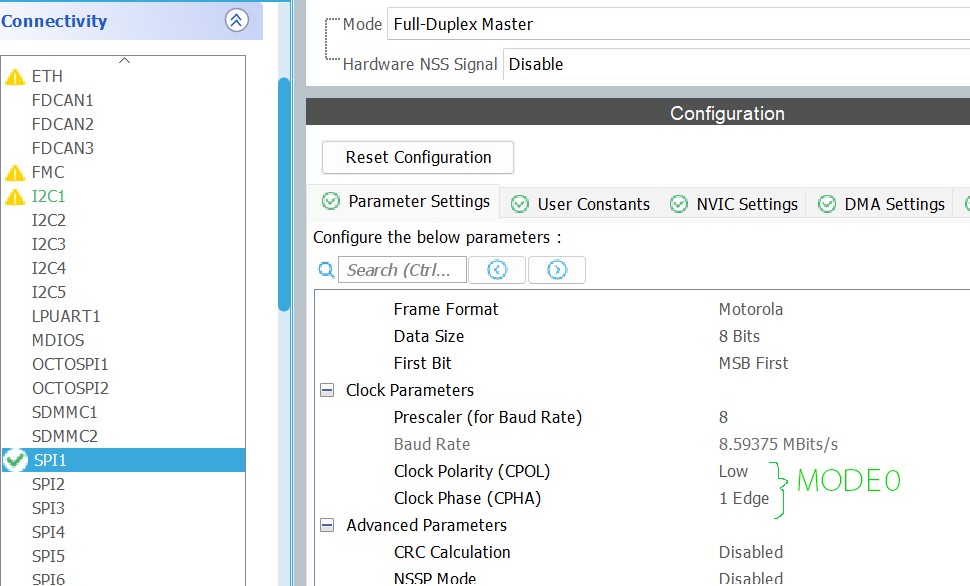Click the search magnifier icon
Image resolution: width=970 pixels, height=586 pixels.
(326, 270)
